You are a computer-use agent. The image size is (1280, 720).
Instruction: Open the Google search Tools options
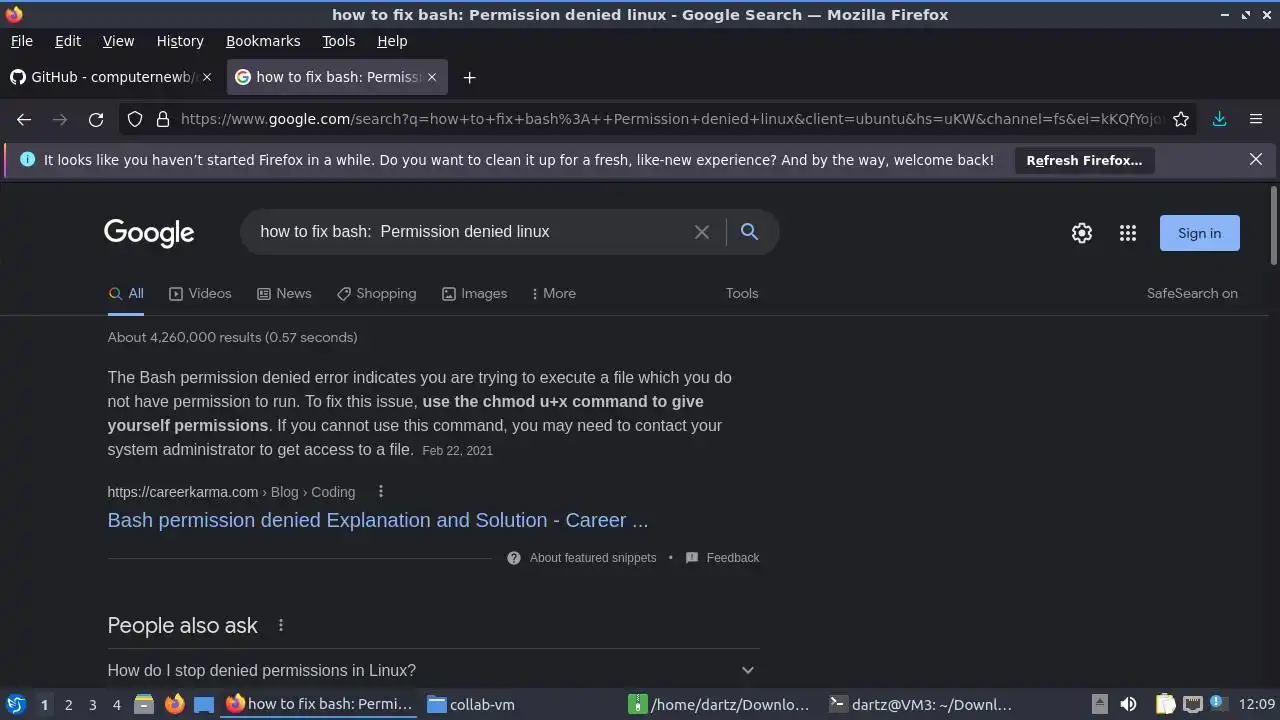pyautogui.click(x=742, y=293)
